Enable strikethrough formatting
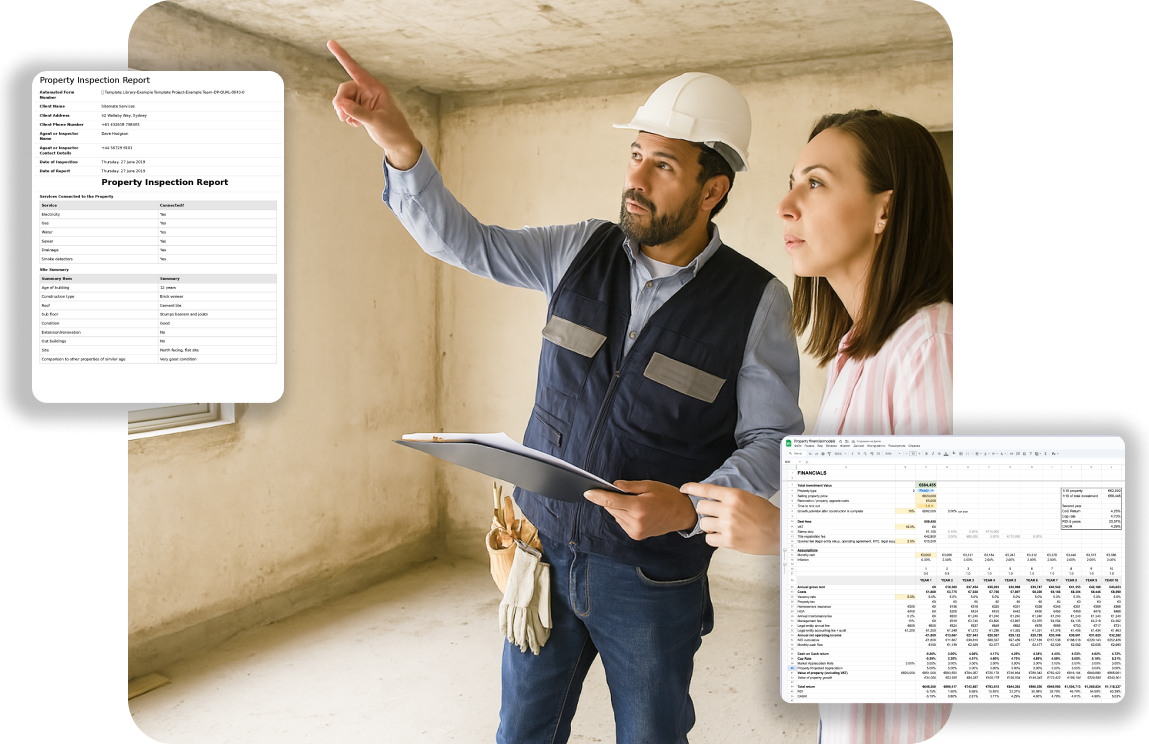This screenshot has height=744, width=1149. point(939,454)
